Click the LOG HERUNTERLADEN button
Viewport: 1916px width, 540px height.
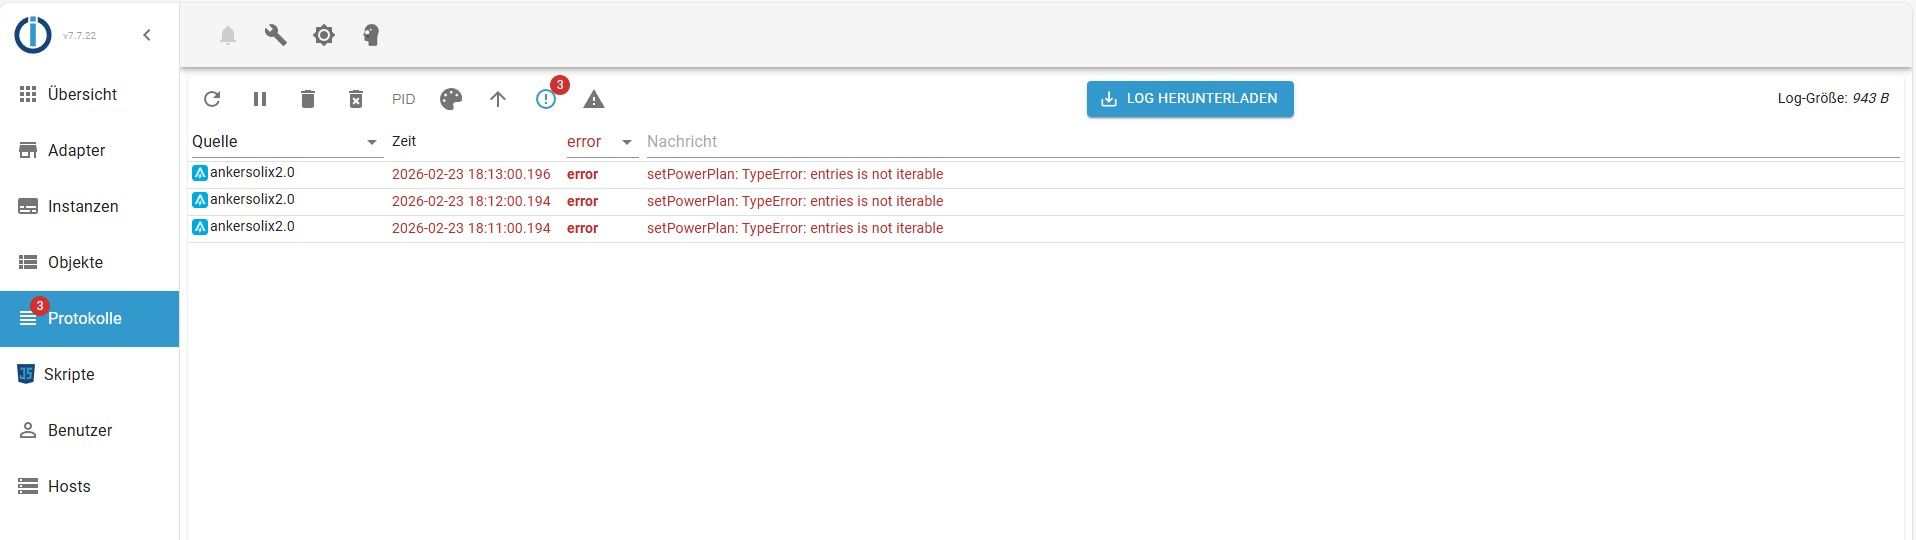tap(1190, 99)
